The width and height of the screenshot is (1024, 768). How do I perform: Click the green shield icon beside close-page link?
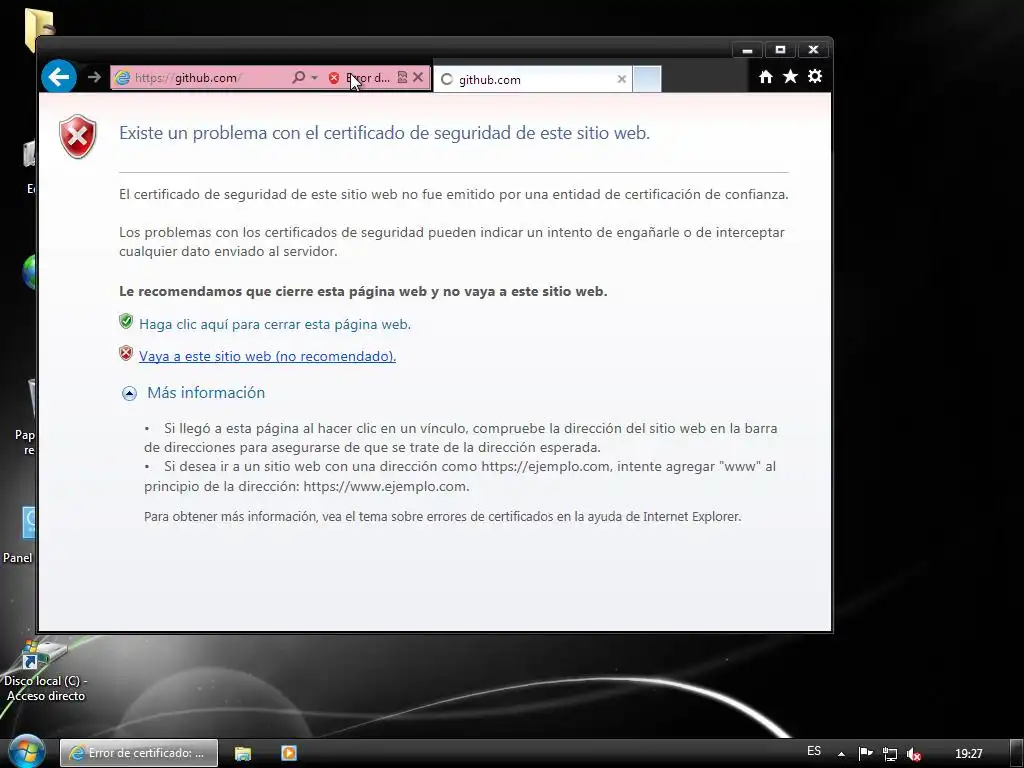(126, 321)
